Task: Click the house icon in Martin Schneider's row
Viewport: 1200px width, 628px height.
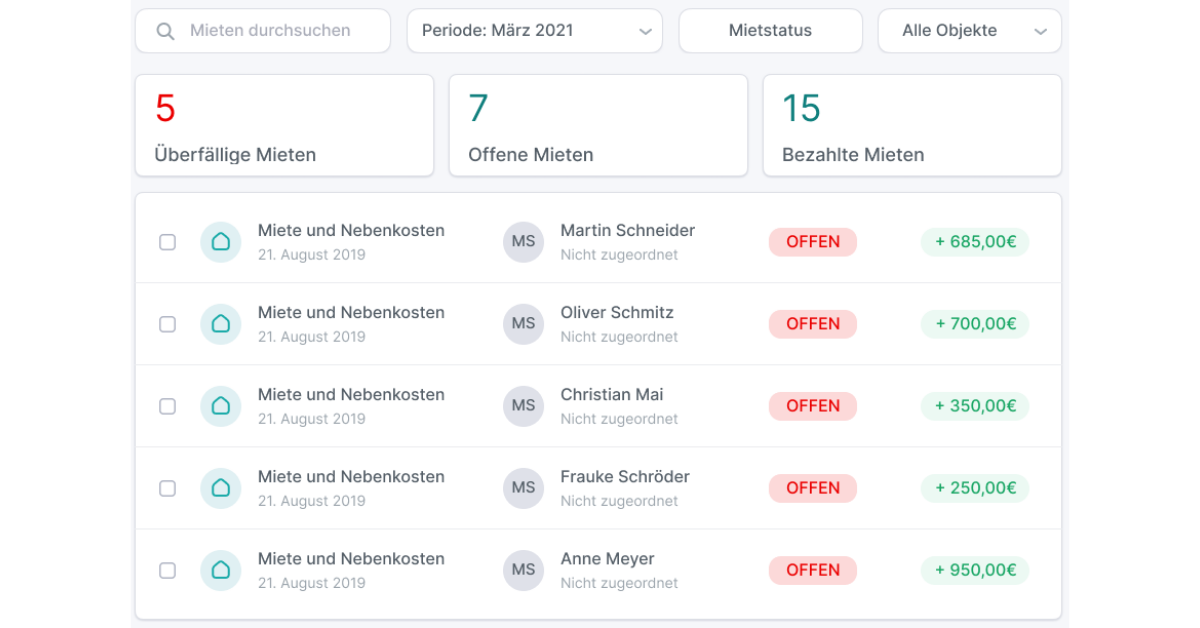Action: pyautogui.click(x=221, y=242)
